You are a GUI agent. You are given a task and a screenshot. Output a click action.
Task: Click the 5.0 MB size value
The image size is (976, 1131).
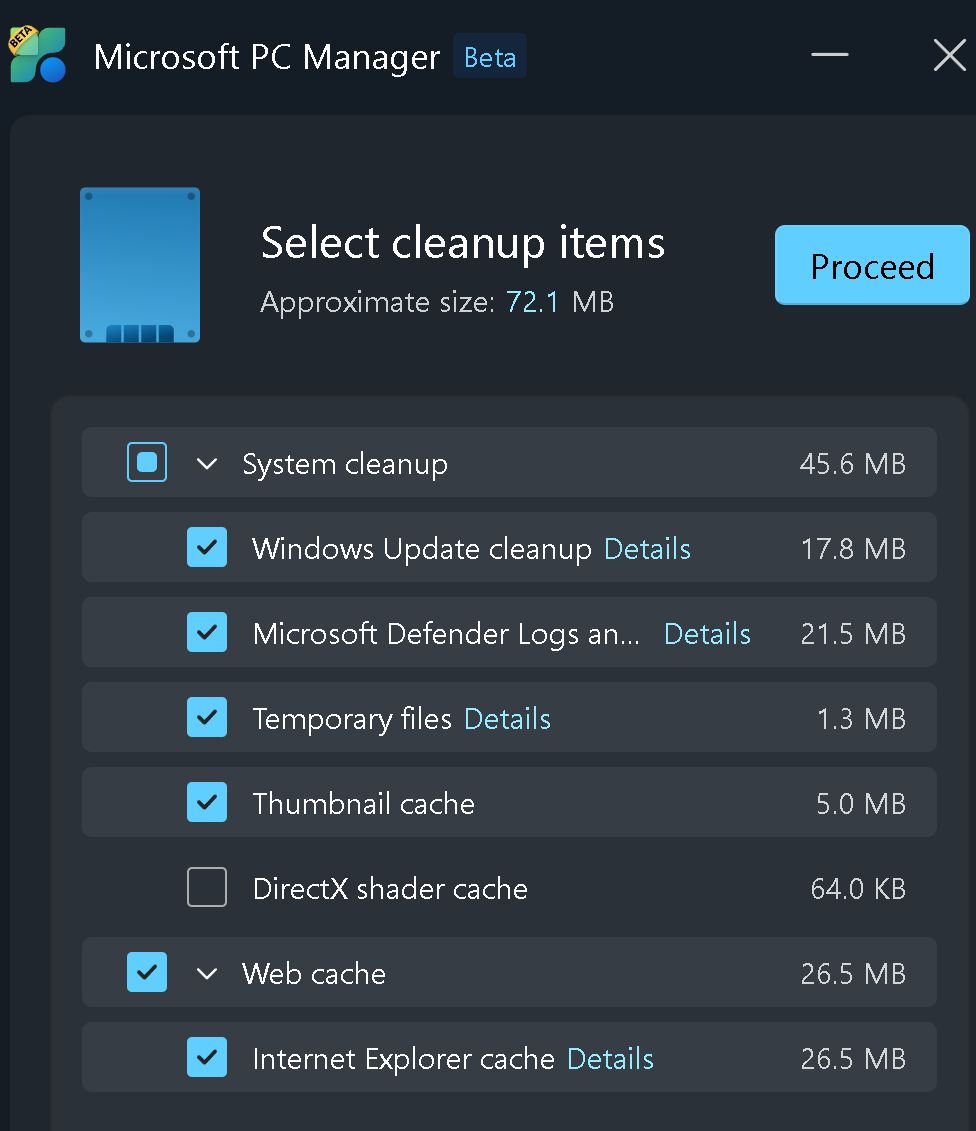861,804
